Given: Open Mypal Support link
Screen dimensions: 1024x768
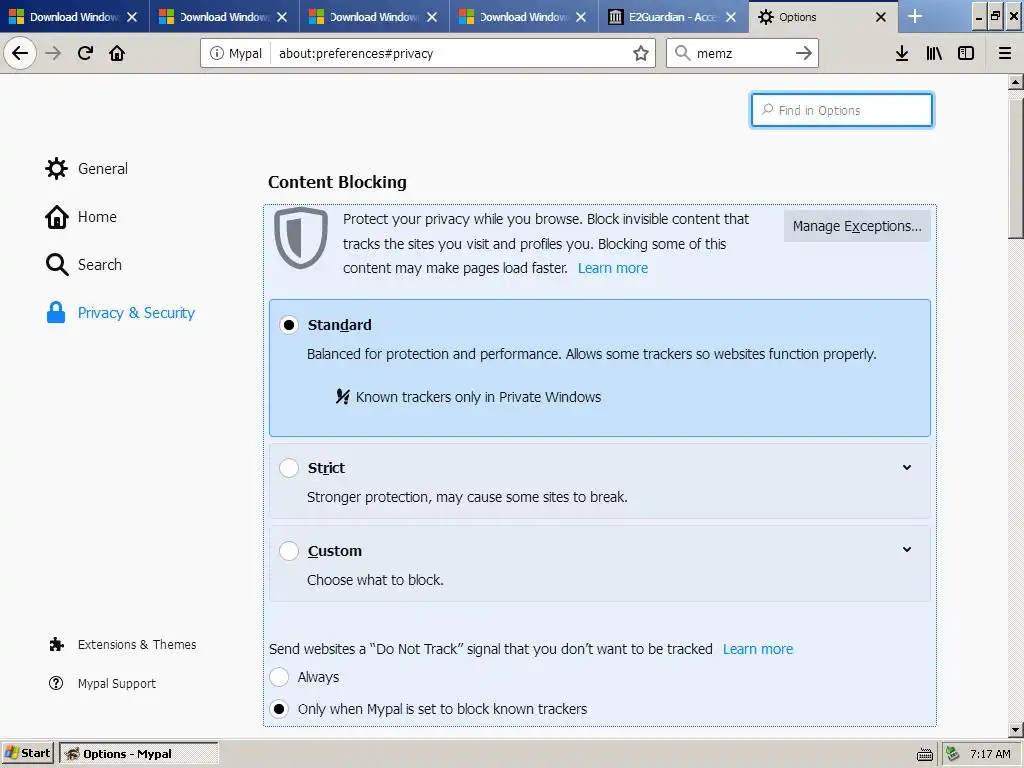Looking at the screenshot, I should 116,683.
